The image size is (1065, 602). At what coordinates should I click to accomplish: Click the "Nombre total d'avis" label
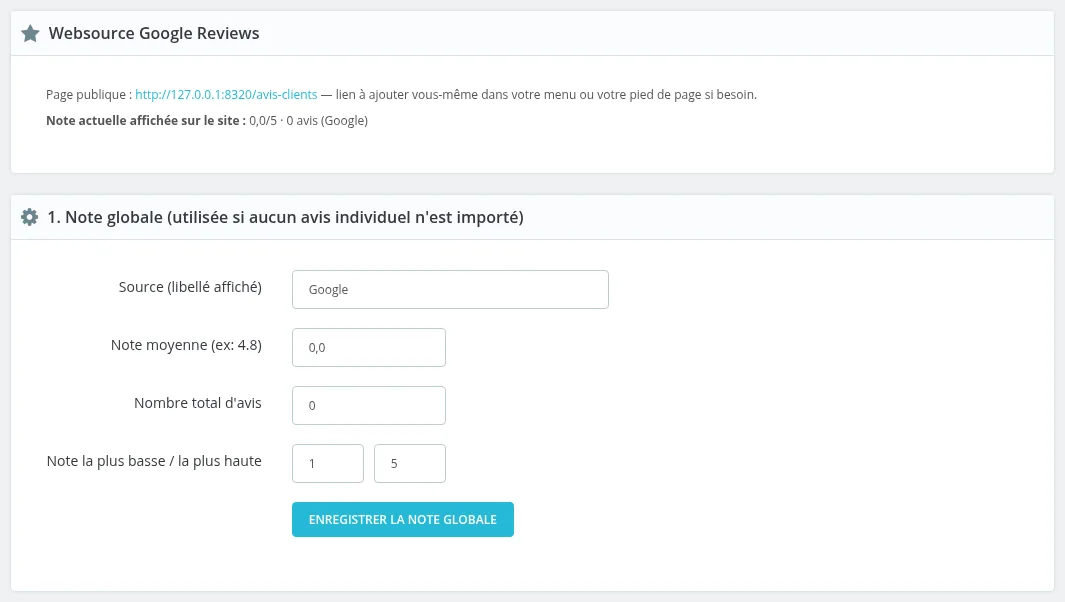pos(198,403)
